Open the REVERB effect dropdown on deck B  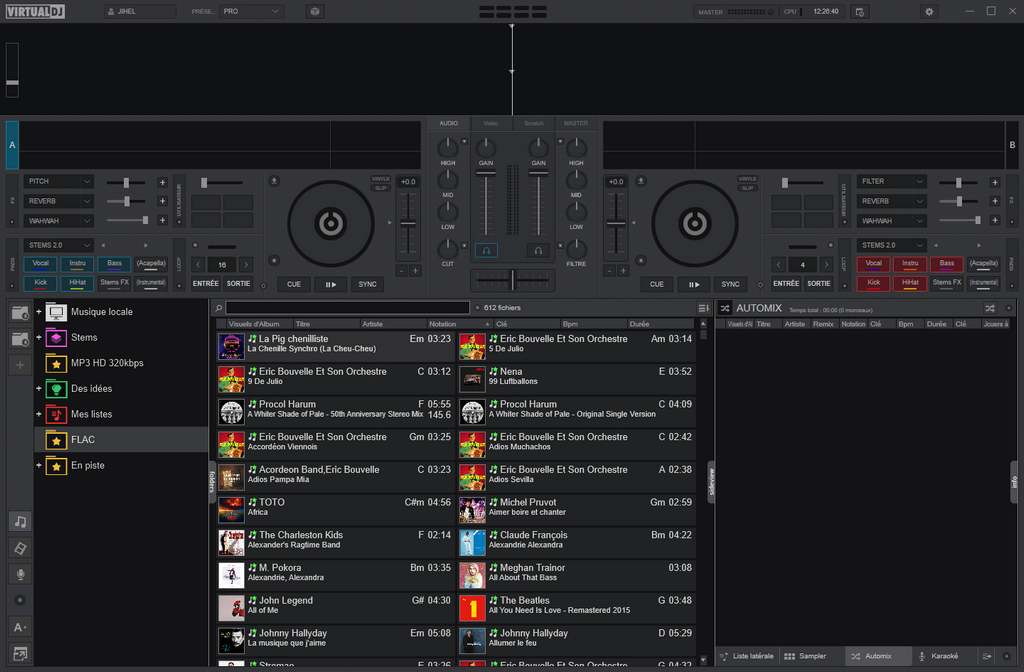[891, 201]
